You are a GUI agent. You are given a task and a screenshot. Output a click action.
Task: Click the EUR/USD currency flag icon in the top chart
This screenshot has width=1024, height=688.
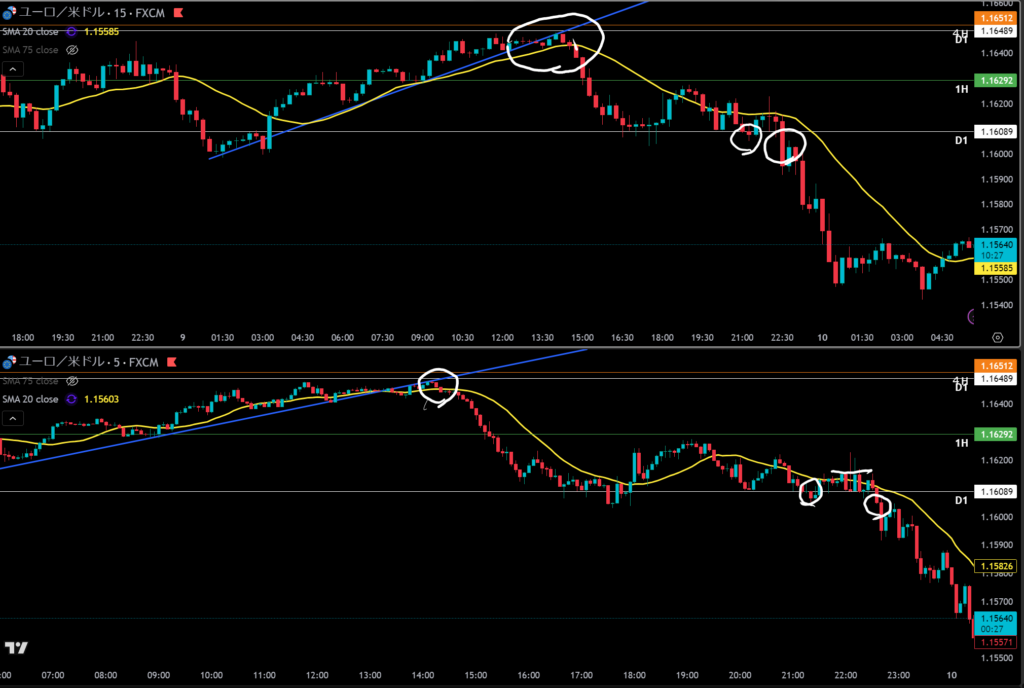(10, 13)
